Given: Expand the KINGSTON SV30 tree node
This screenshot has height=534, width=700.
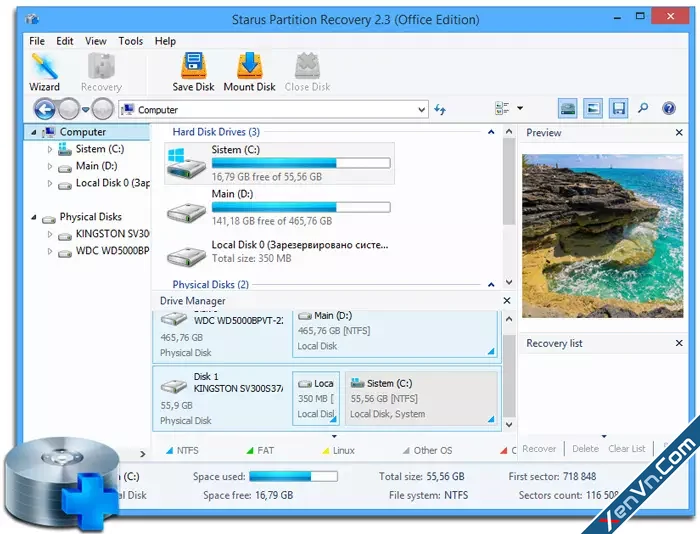Looking at the screenshot, I should point(50,234).
